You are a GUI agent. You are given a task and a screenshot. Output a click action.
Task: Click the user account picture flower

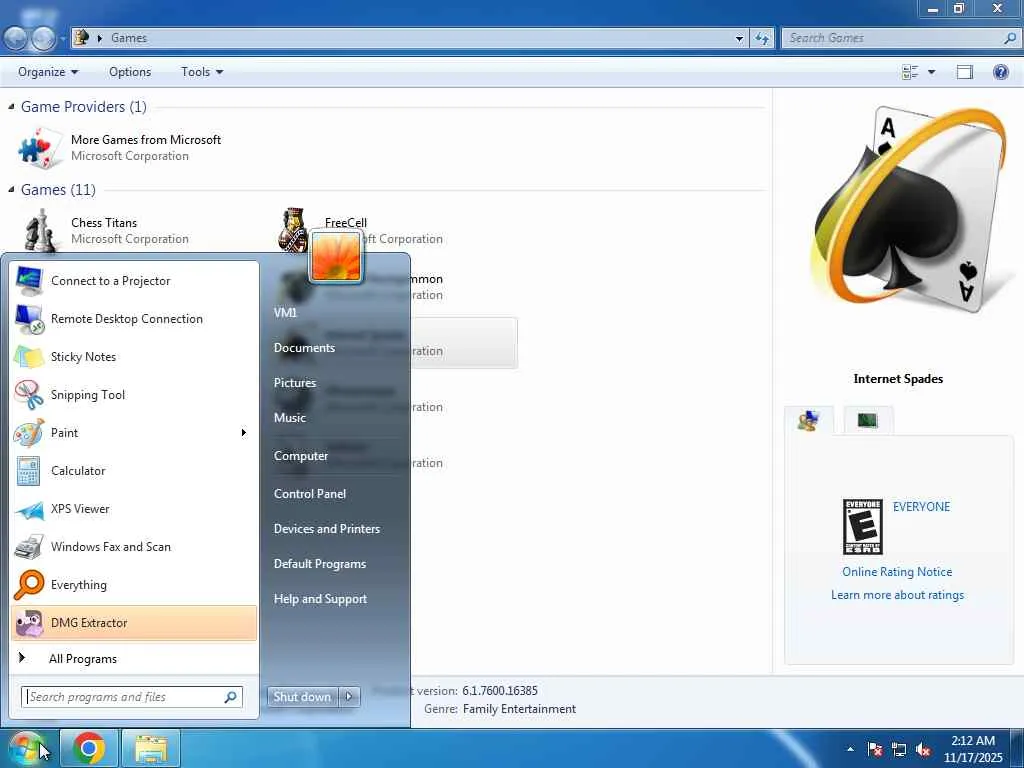pos(336,257)
